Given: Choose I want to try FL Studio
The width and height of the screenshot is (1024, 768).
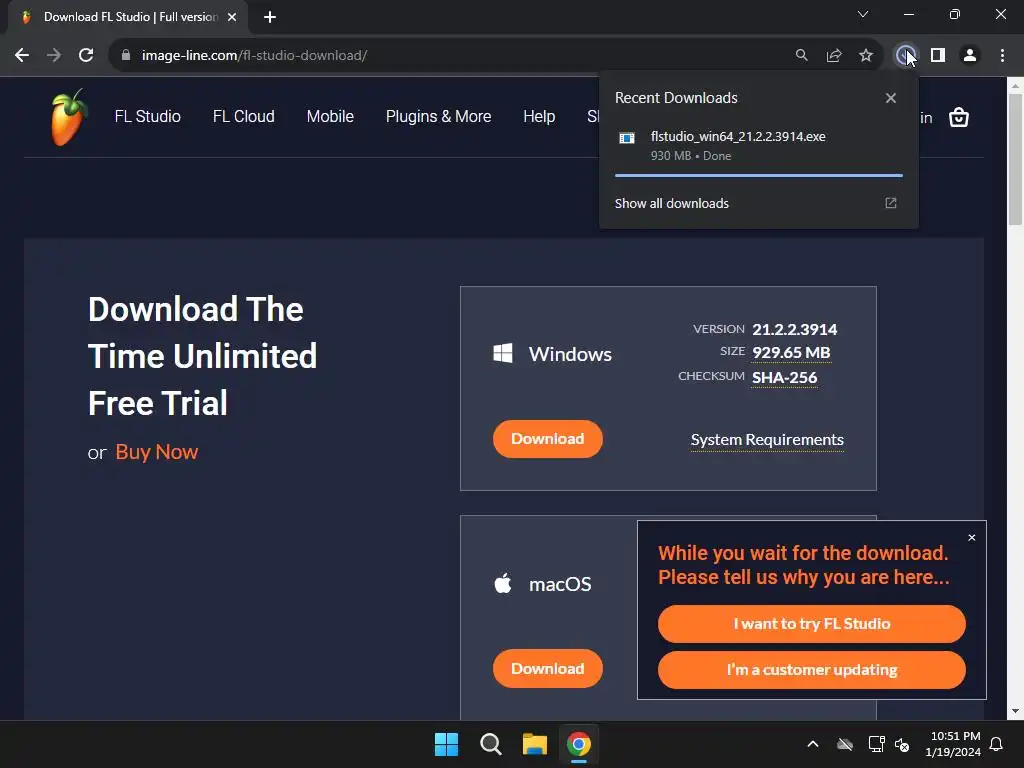Looking at the screenshot, I should click(x=812, y=624).
